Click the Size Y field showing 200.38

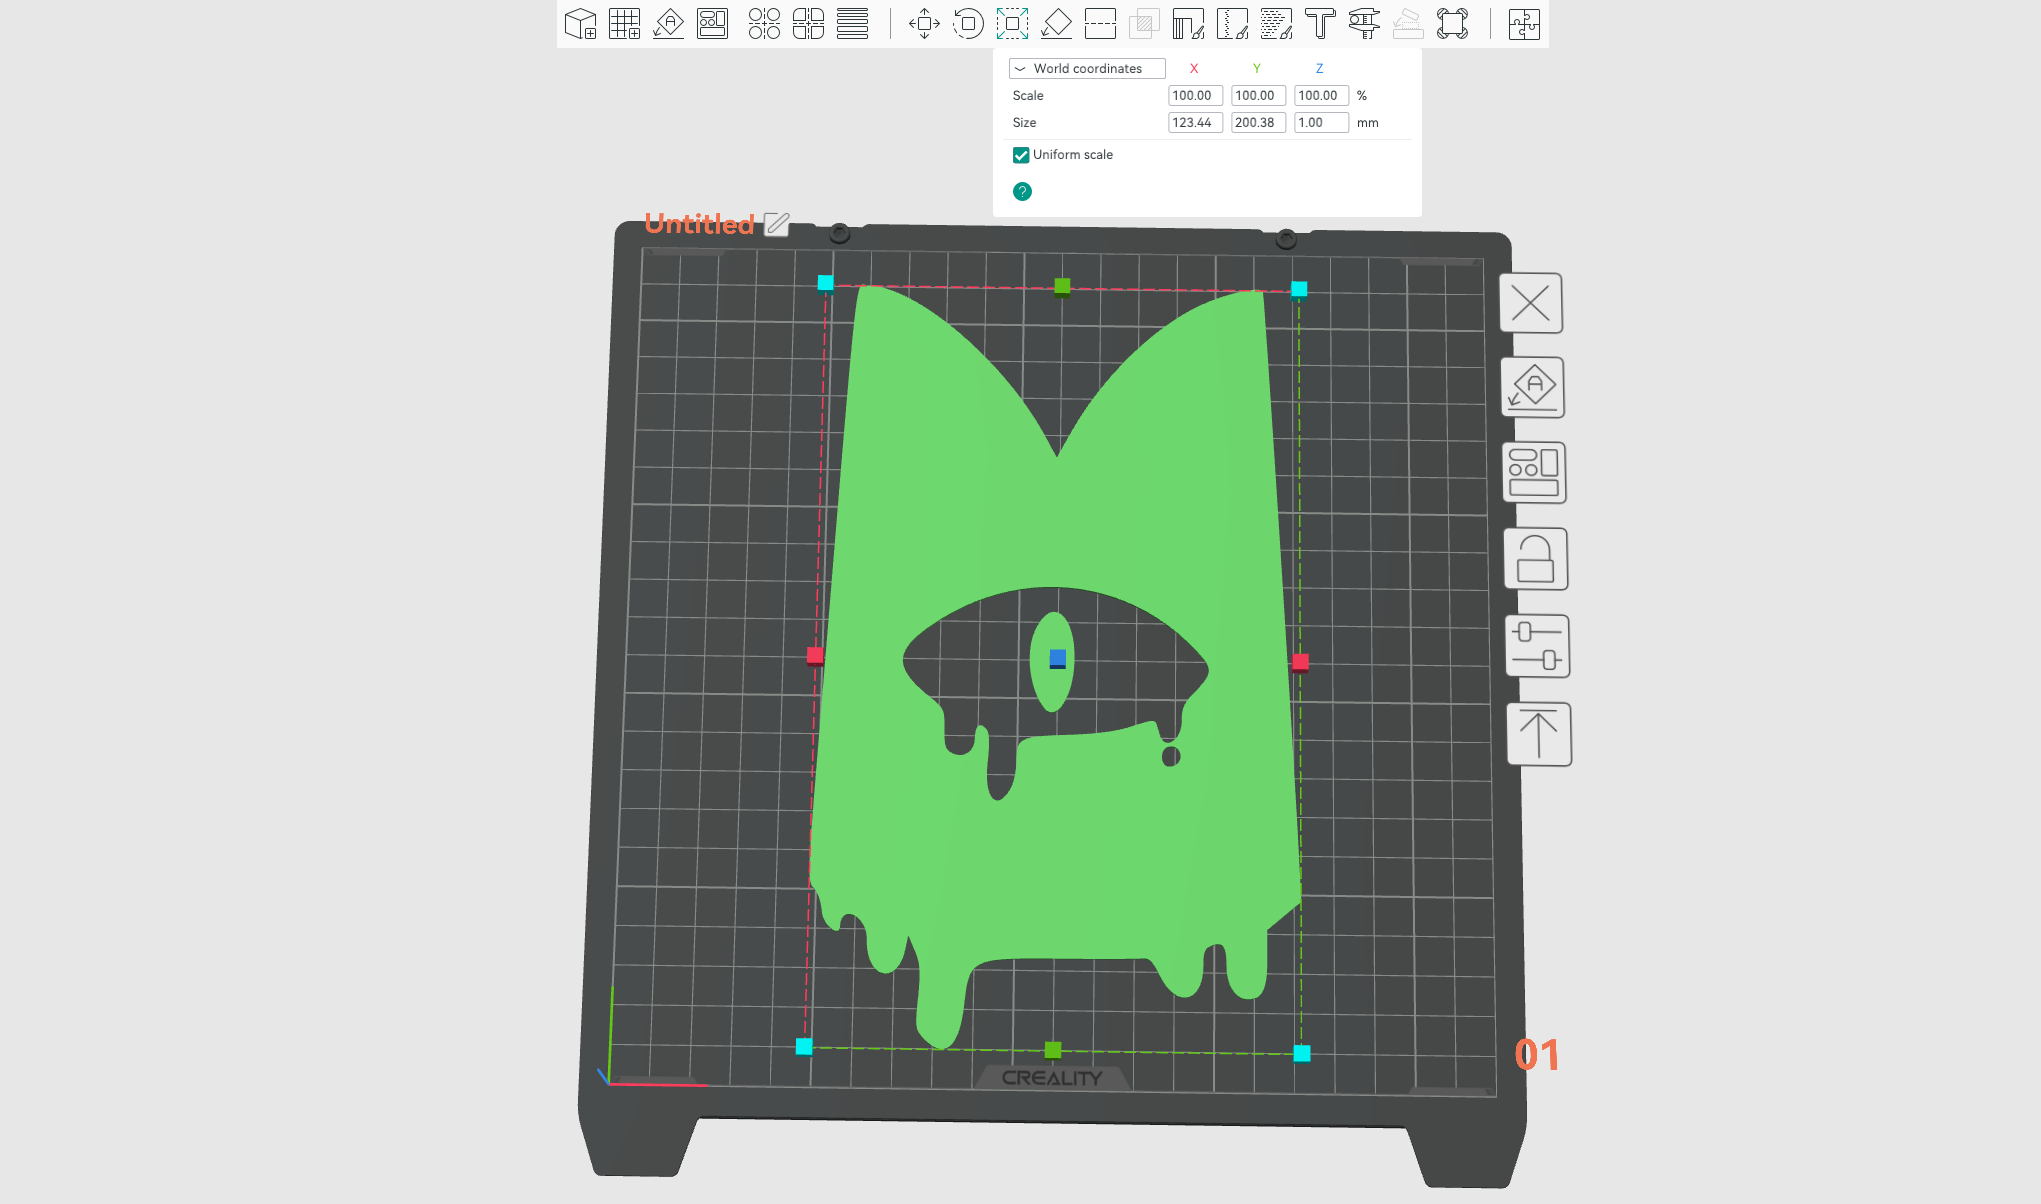(1258, 123)
